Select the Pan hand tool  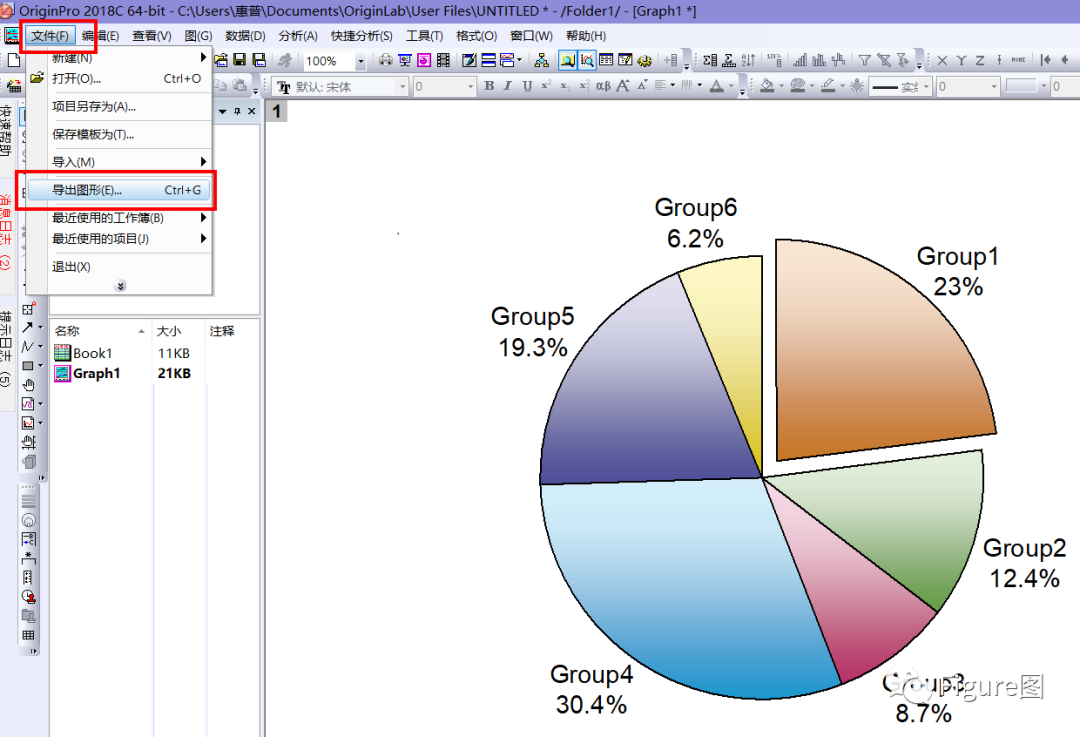(28, 385)
